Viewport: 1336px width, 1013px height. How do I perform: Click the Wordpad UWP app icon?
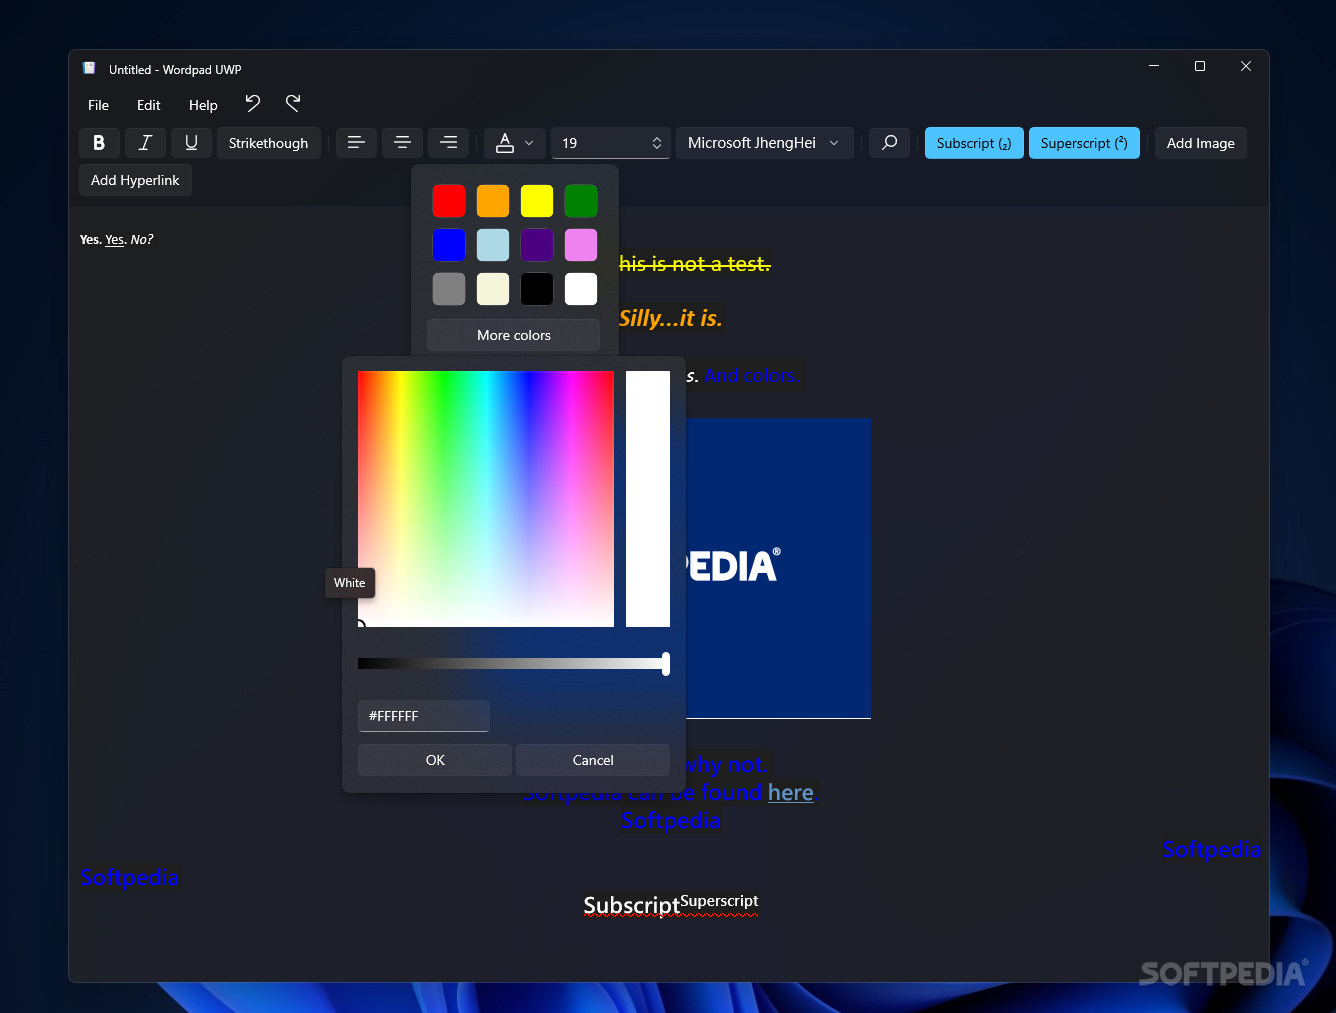89,68
